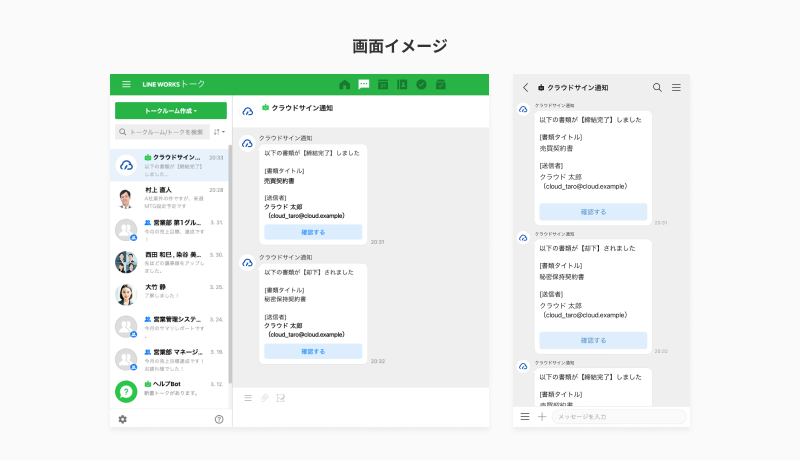Open the 営業管理システム chat room
The image size is (800, 460).
pyautogui.click(x=169, y=327)
